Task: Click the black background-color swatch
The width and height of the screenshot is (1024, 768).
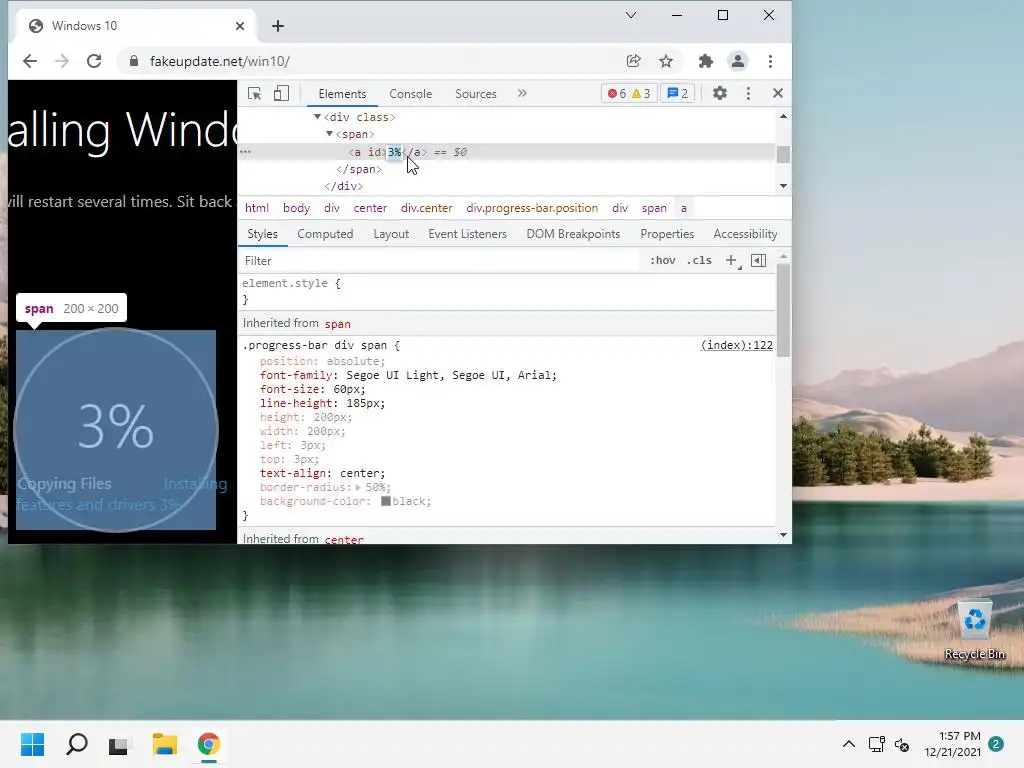Action: click(x=386, y=501)
